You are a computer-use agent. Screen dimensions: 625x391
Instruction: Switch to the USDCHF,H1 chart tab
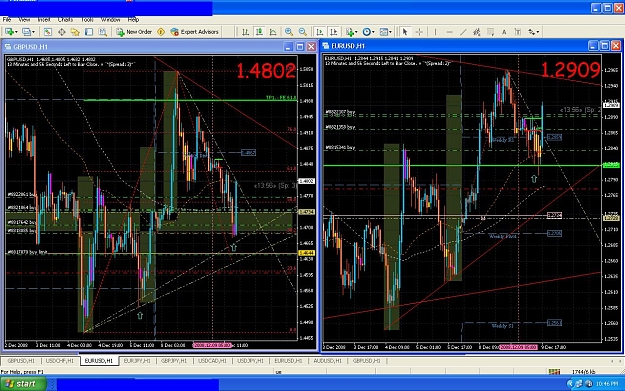[59, 361]
